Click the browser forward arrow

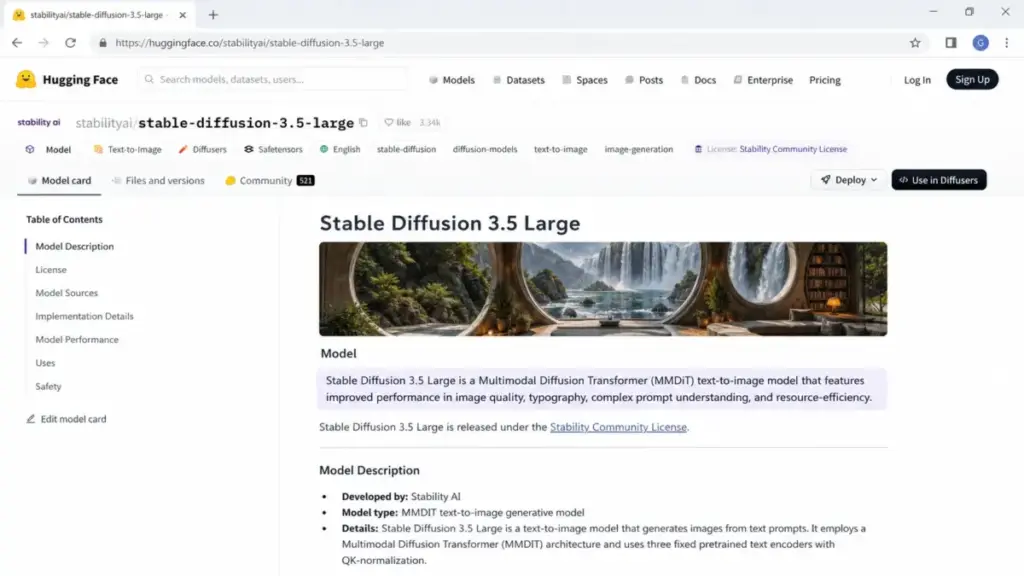43,42
